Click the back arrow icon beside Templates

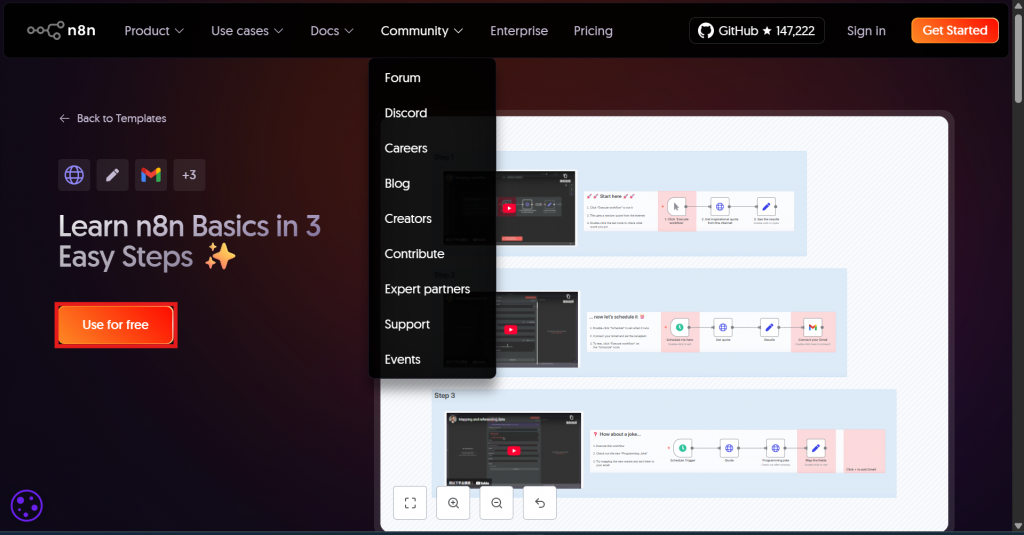coord(64,118)
